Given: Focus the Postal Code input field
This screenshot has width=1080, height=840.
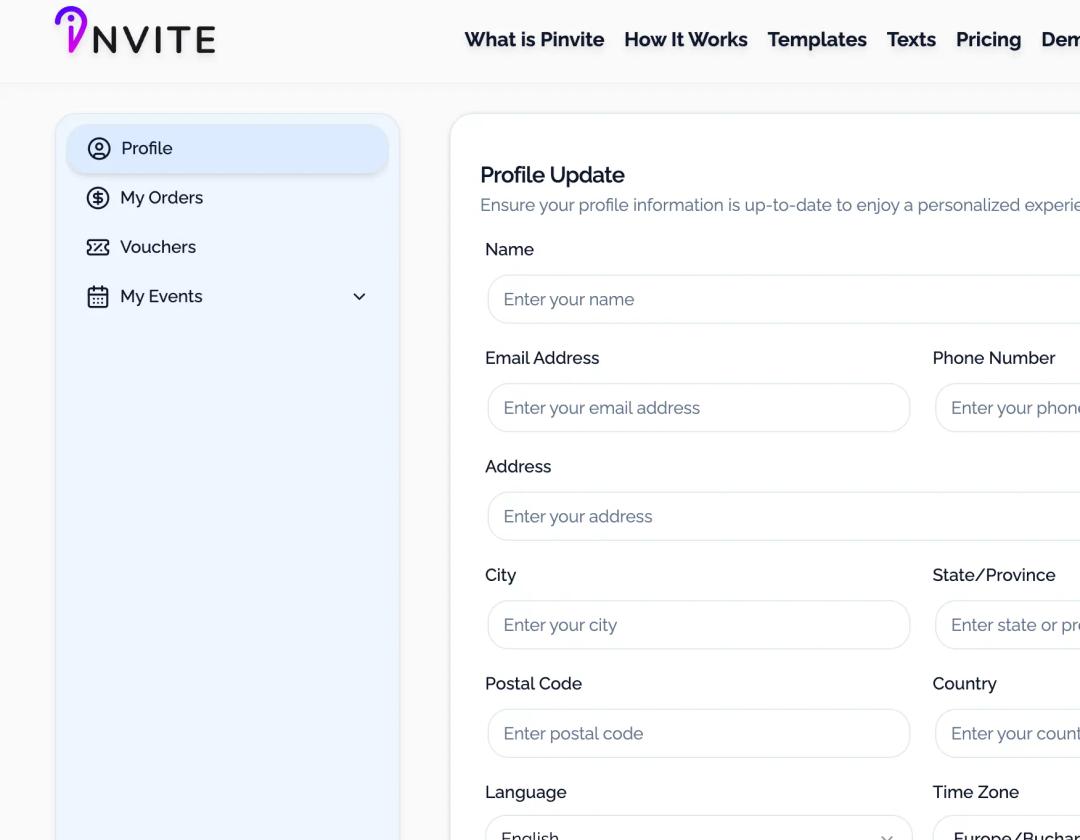Looking at the screenshot, I should [x=698, y=734].
